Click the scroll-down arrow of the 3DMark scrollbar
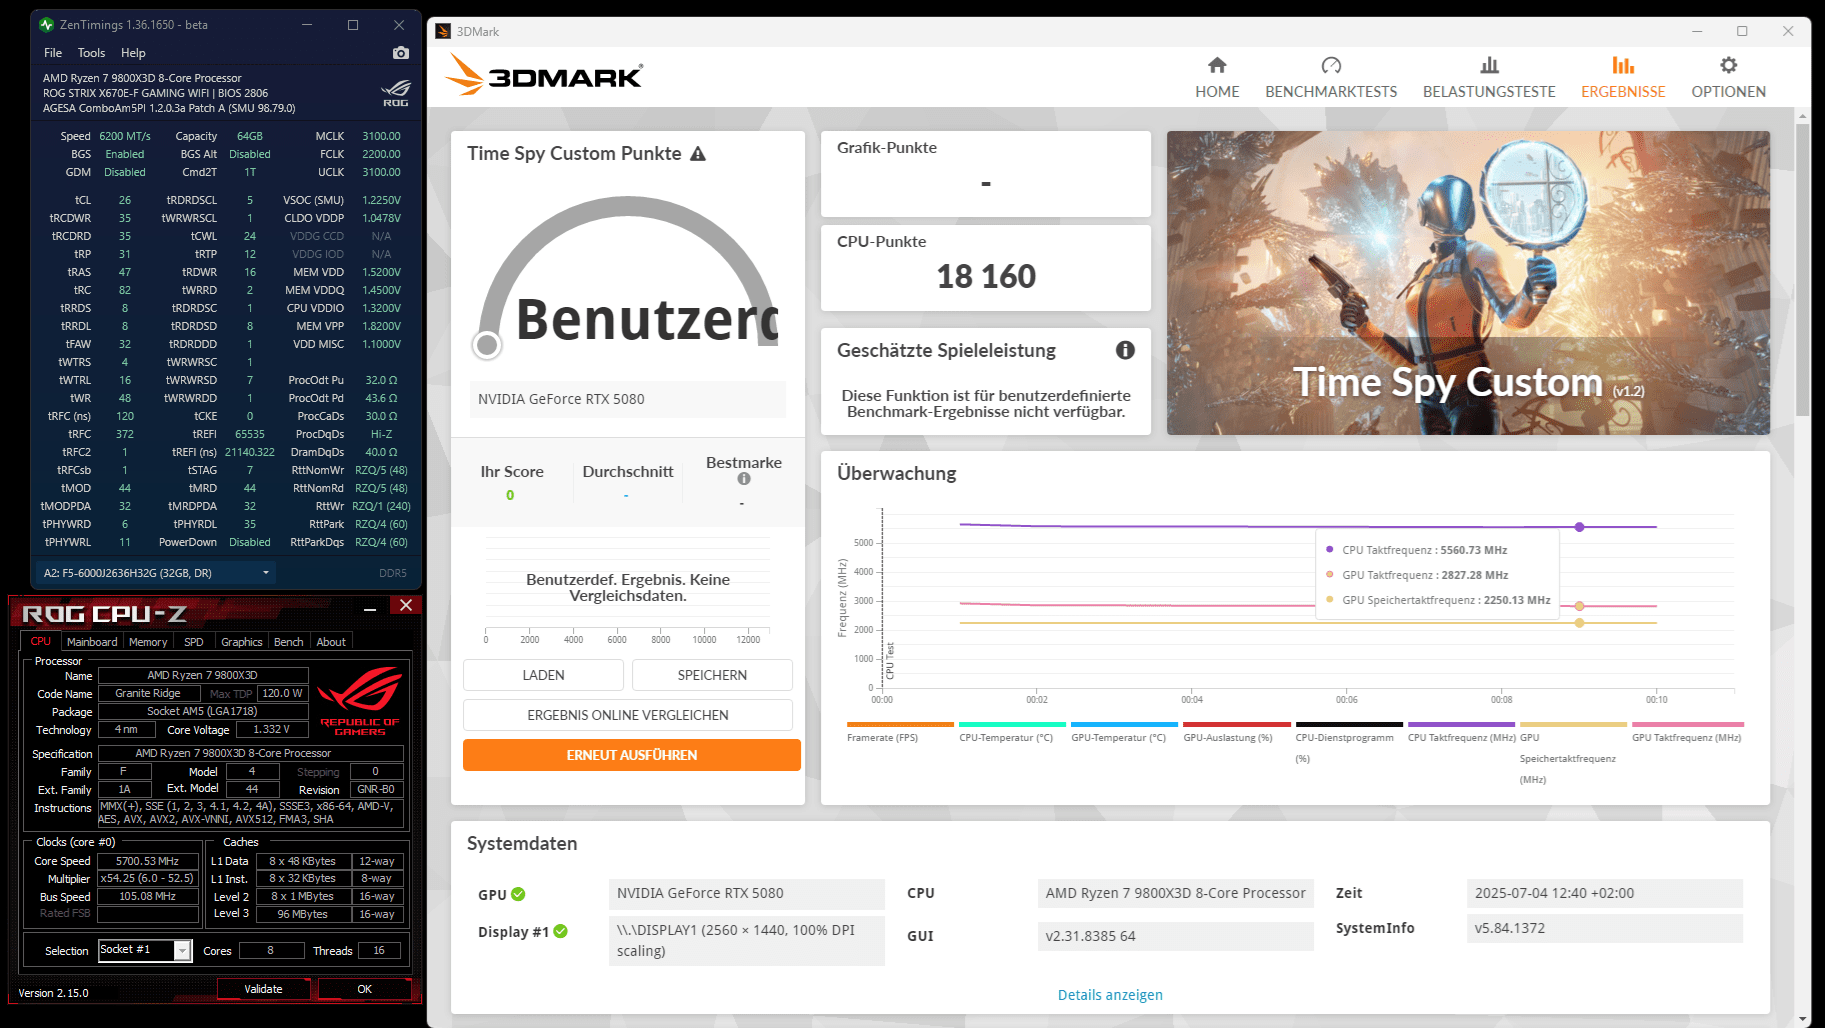 point(1803,1019)
